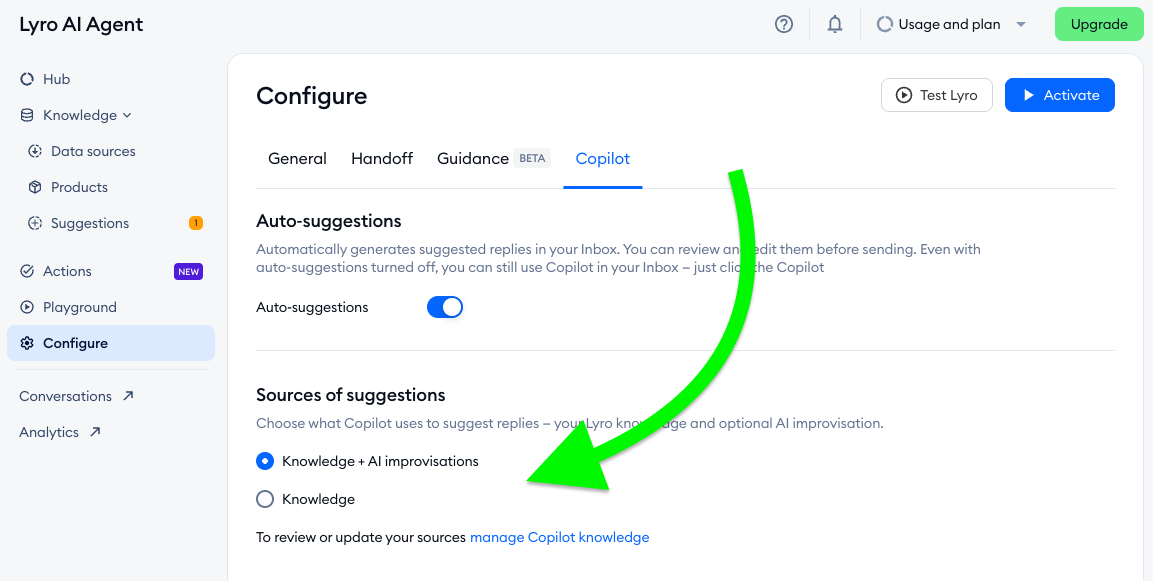Switch to the Guidance tab
1153x581 pixels.
(473, 158)
